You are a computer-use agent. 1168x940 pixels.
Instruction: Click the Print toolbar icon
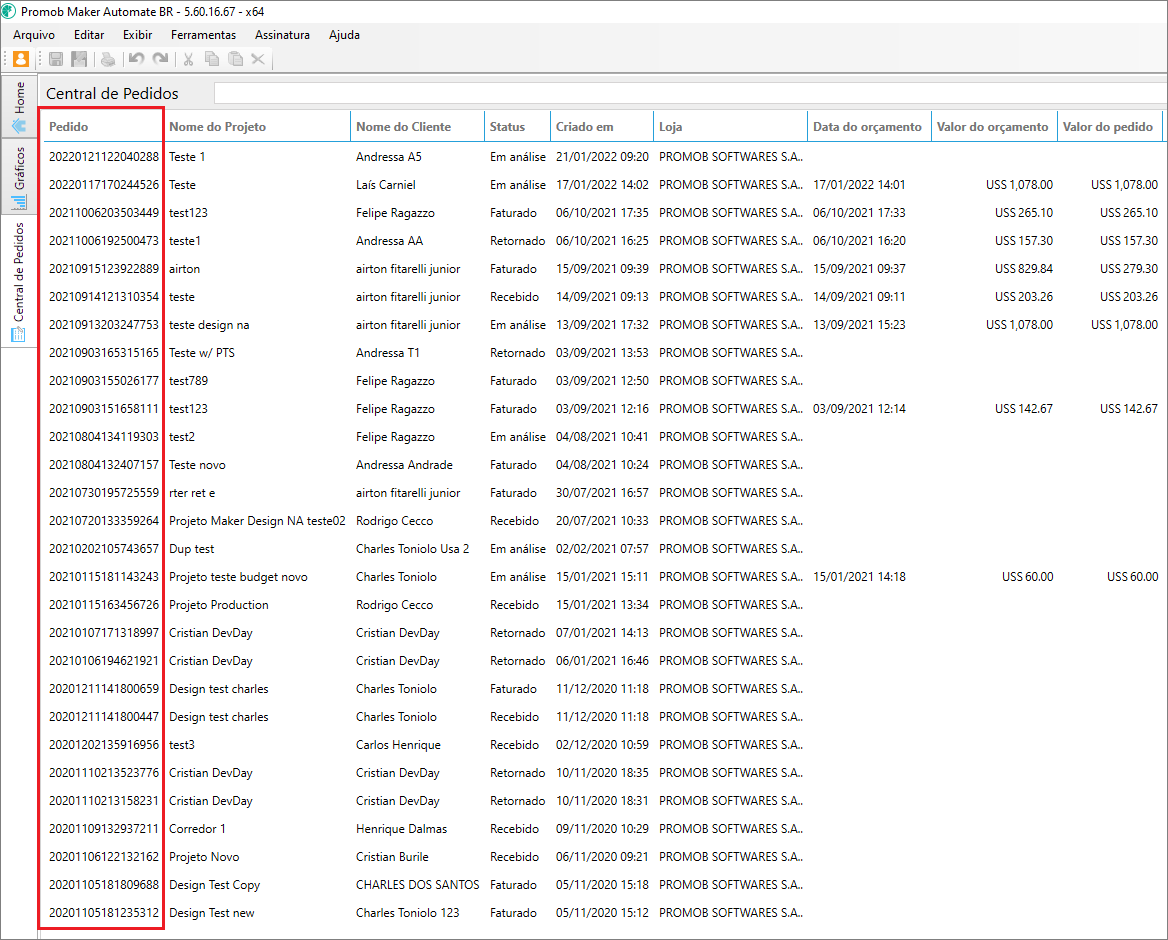tap(108, 59)
